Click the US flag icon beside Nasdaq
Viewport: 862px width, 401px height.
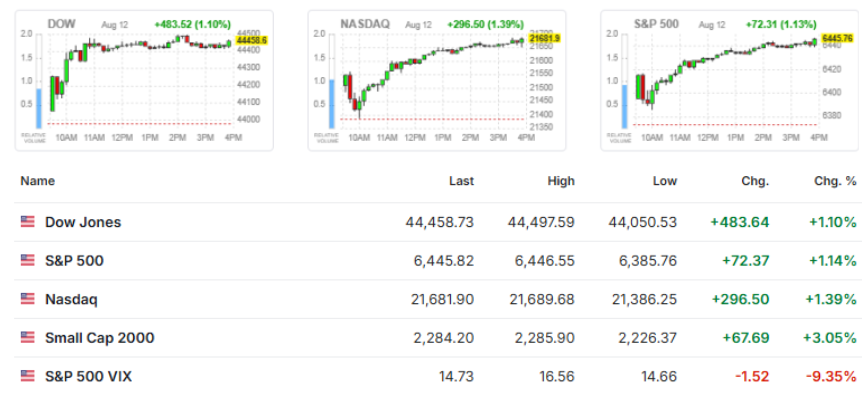coord(27,299)
